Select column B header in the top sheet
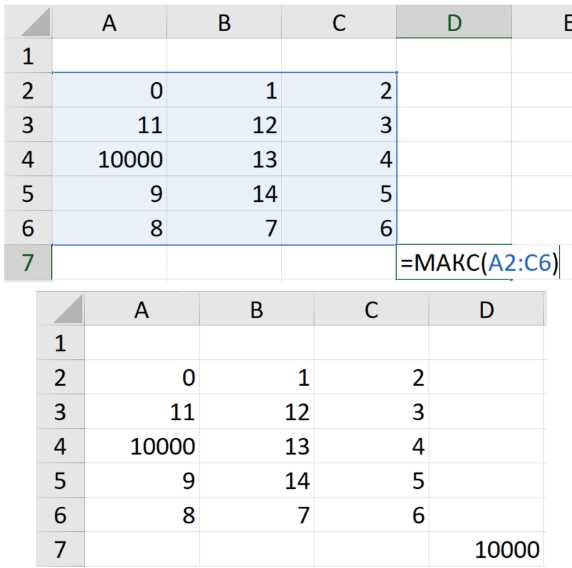572x568 pixels. pyautogui.click(x=224, y=22)
